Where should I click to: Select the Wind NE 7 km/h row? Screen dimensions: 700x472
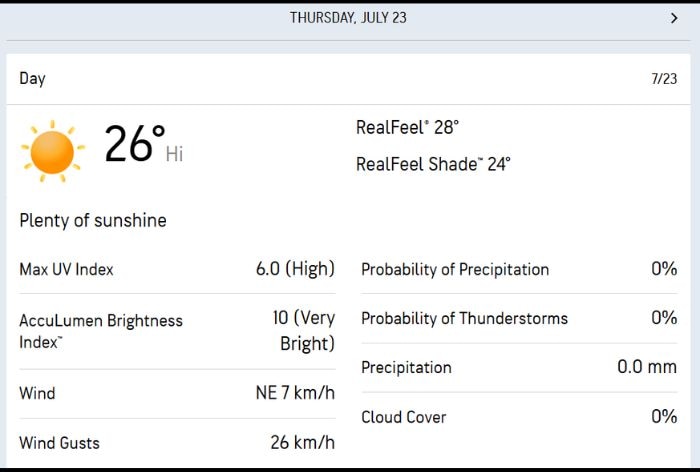click(177, 393)
